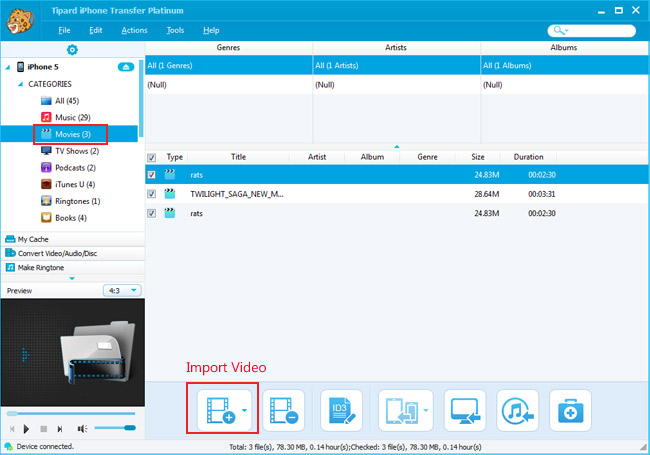This screenshot has width=650, height=455.
Task: Click the Stop button in preview
Action: coord(44,429)
